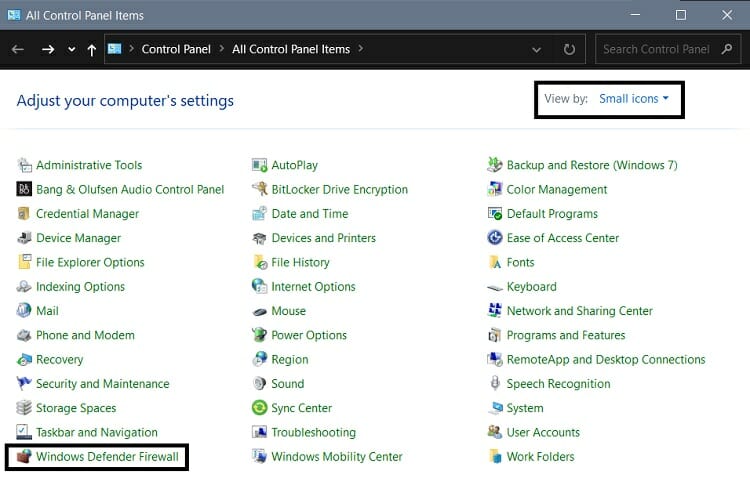The image size is (750, 496).
Task: Expand the address bar history dropdown
Action: tap(538, 49)
